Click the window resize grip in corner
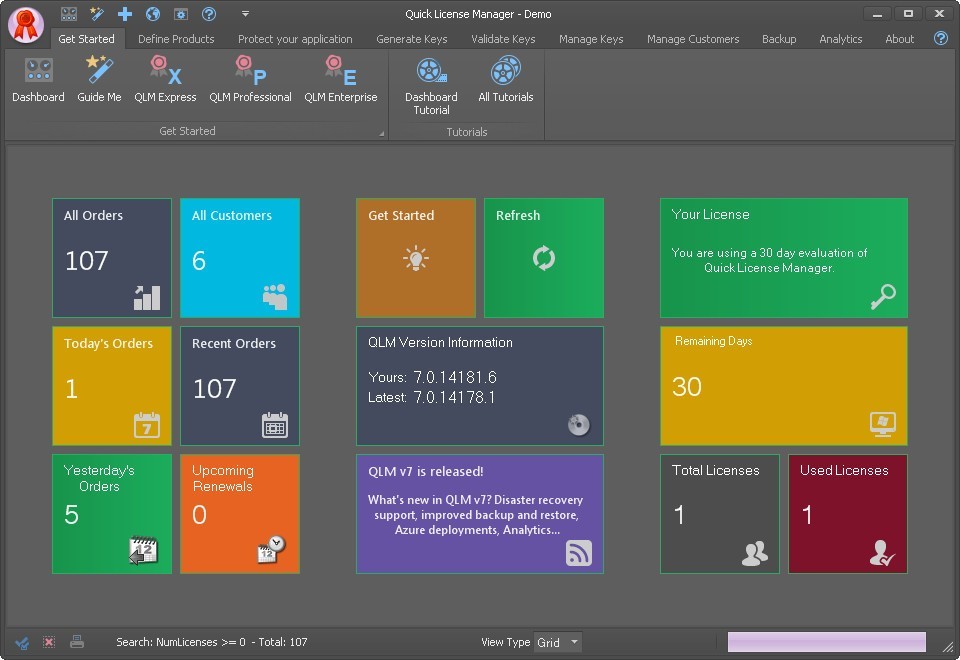960x660 pixels. click(948, 647)
